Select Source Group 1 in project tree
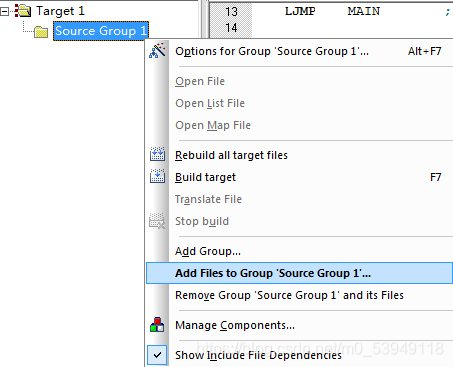453x367 pixels. pos(101,31)
